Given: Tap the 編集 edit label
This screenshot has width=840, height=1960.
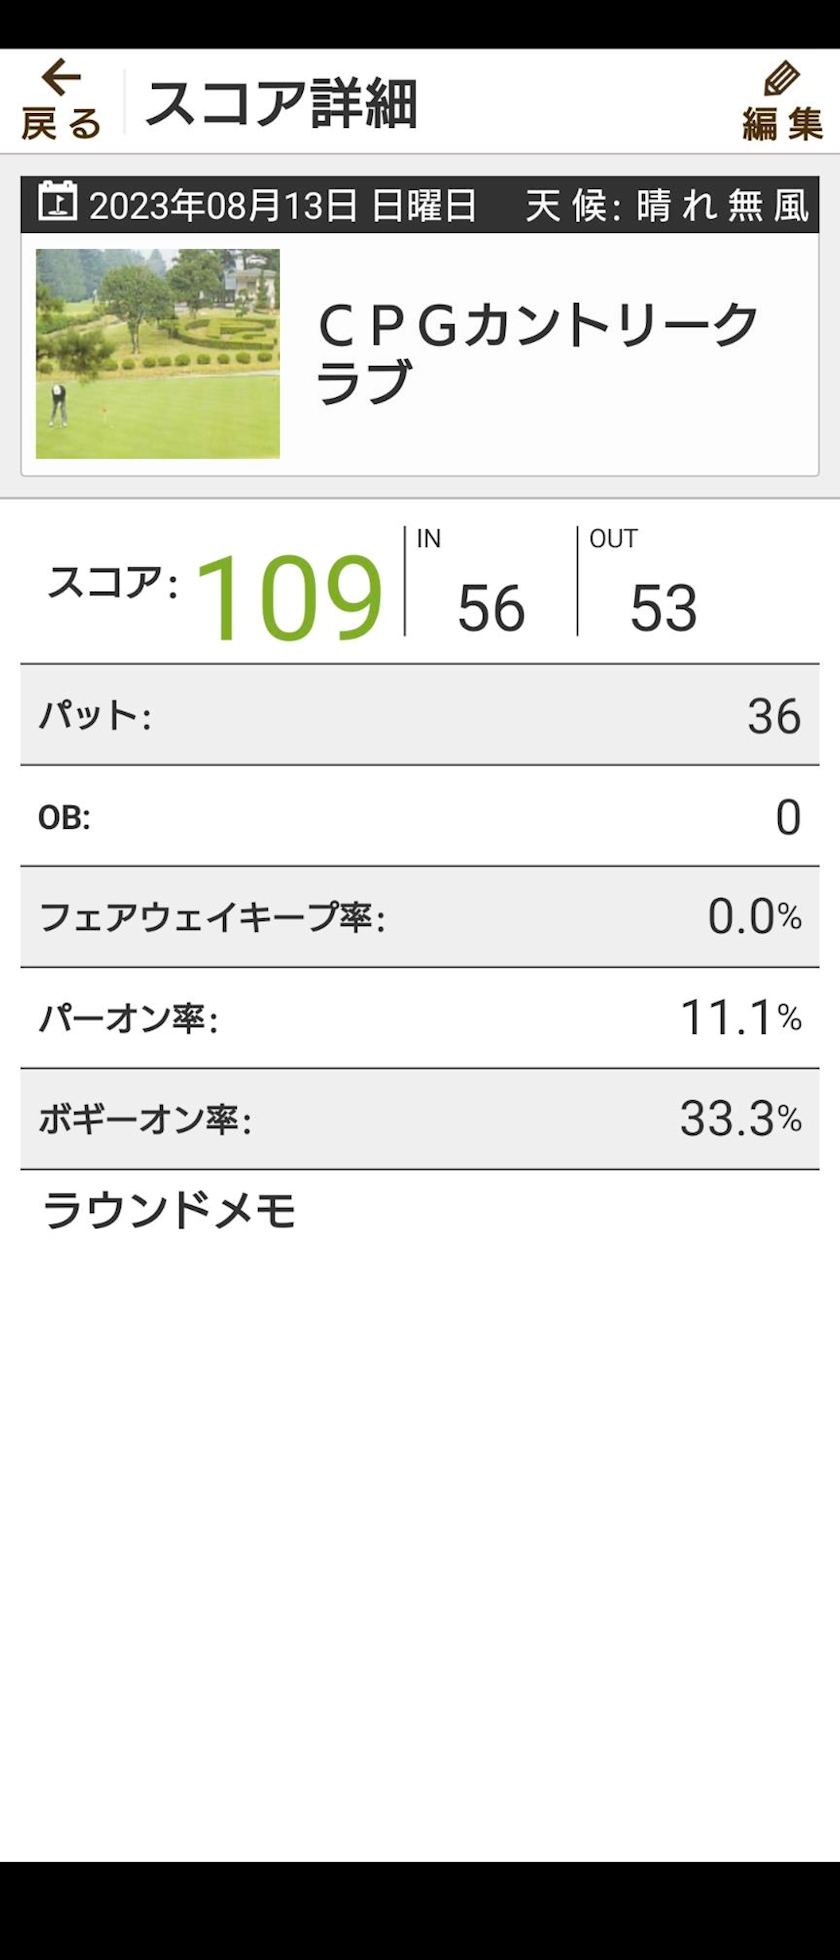Looking at the screenshot, I should 782,124.
